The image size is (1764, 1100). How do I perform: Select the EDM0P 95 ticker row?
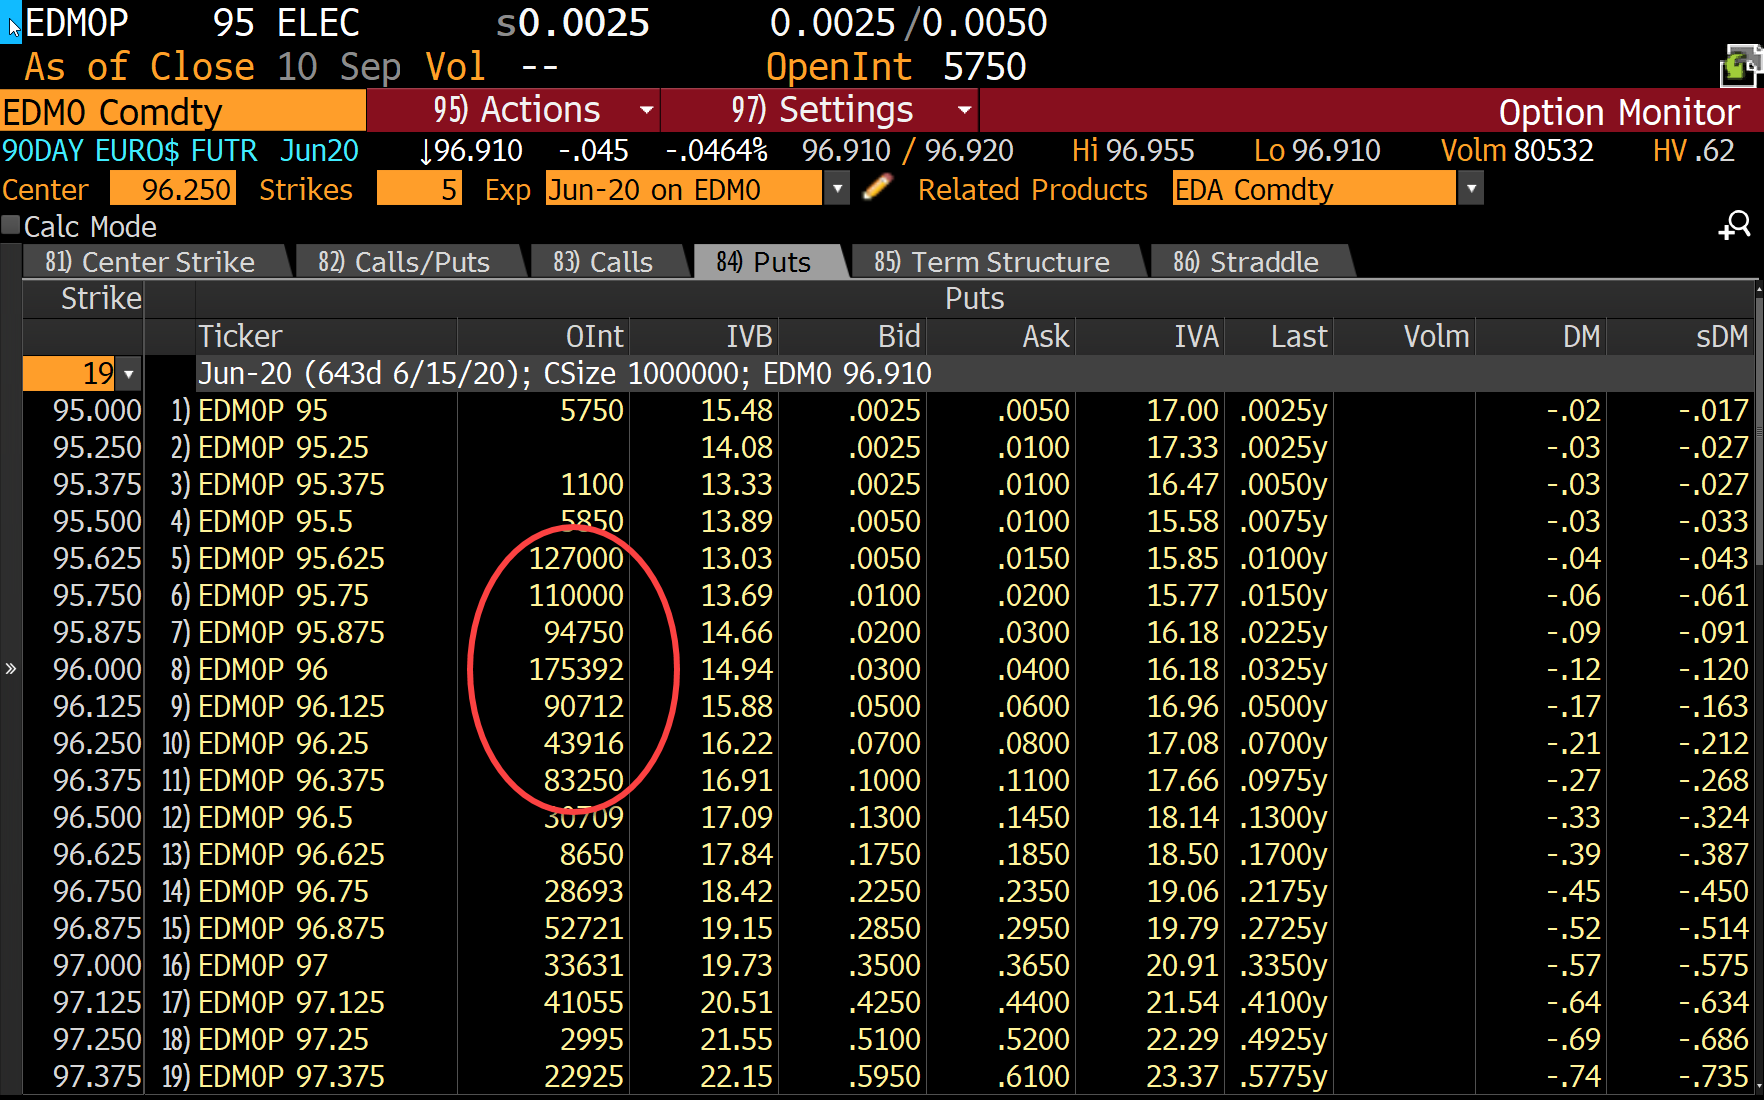pos(263,411)
